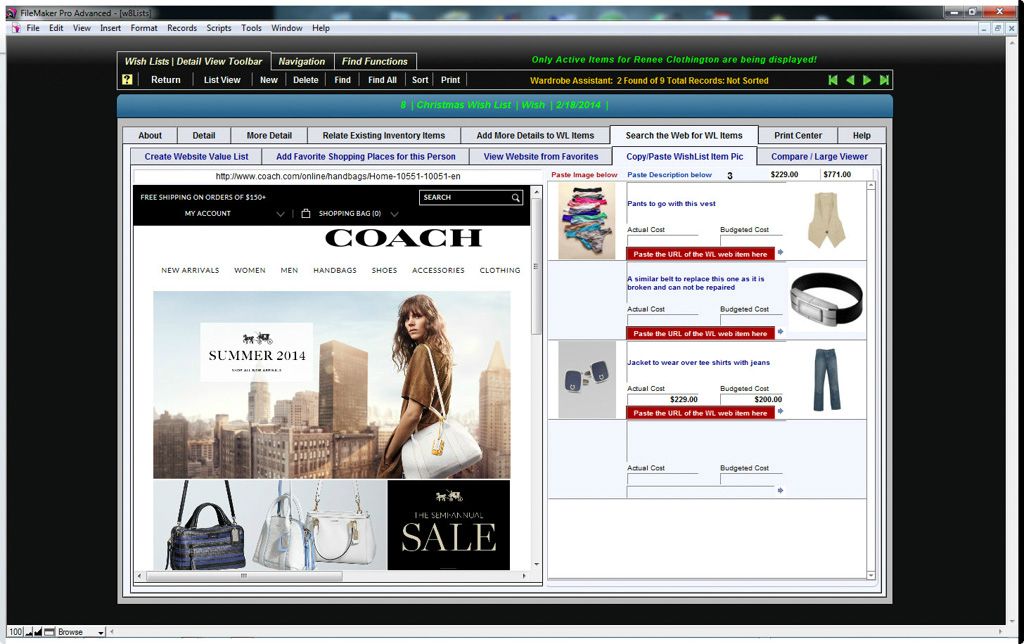Click the New toolbar button

tap(269, 80)
